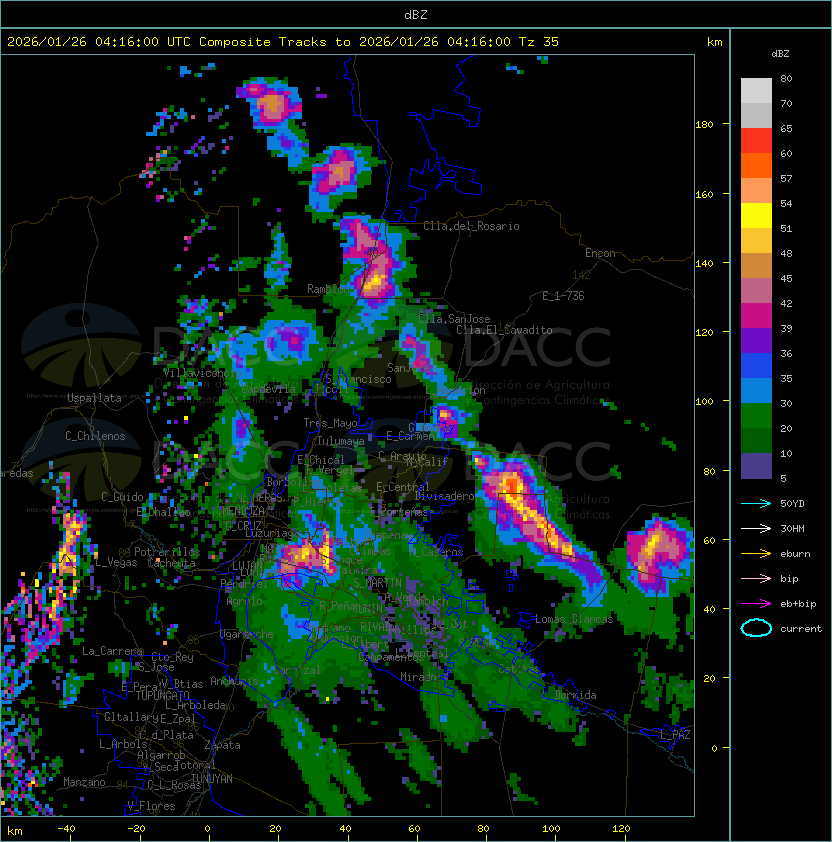Click the 'L_PAZ' place label

point(675,734)
